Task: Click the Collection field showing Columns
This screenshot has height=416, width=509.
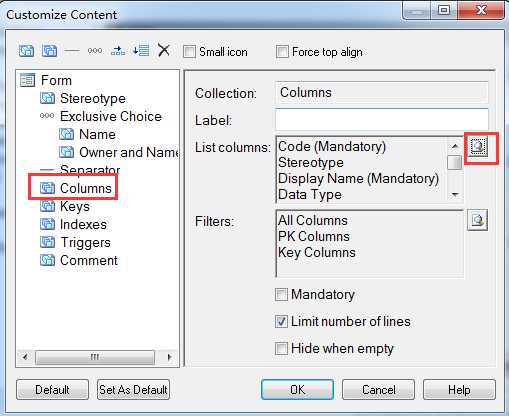Action: pyautogui.click(x=382, y=93)
